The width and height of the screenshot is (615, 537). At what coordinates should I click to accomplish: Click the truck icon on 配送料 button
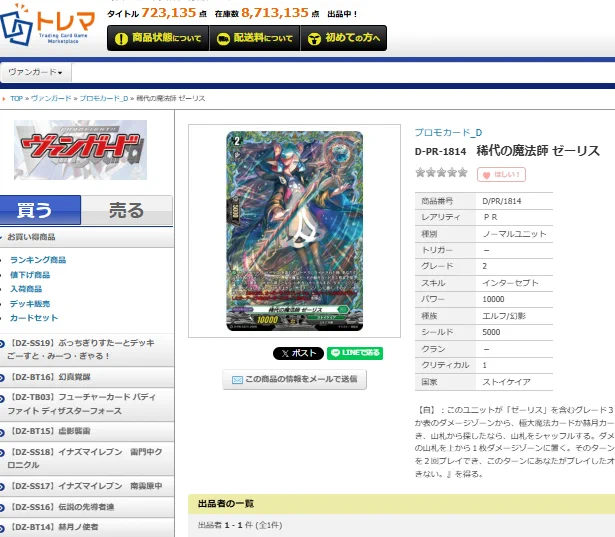[x=223, y=39]
